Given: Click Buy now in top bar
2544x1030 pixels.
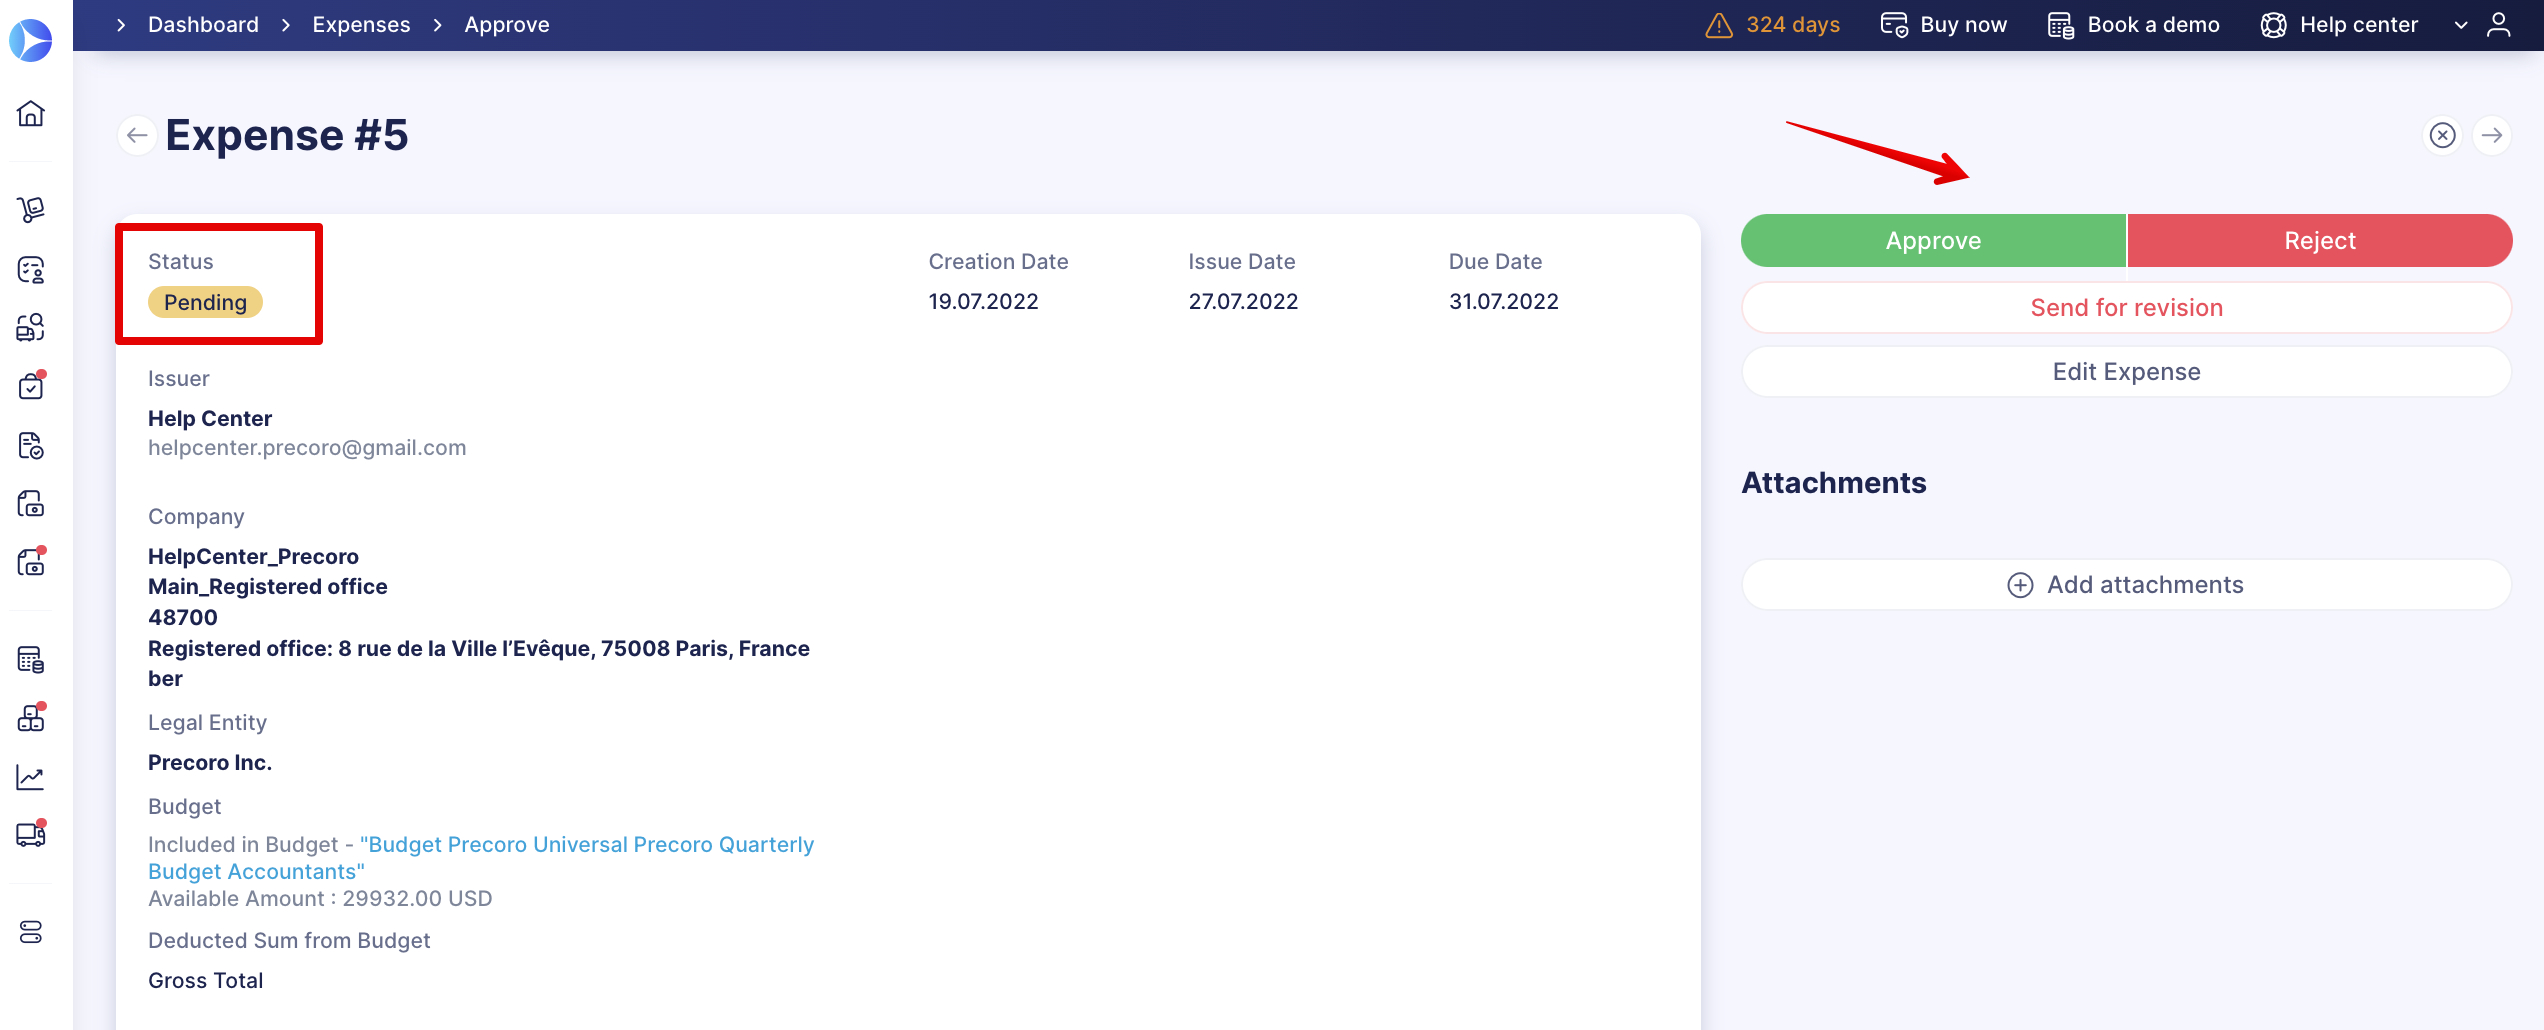Looking at the screenshot, I should pyautogui.click(x=1944, y=25).
